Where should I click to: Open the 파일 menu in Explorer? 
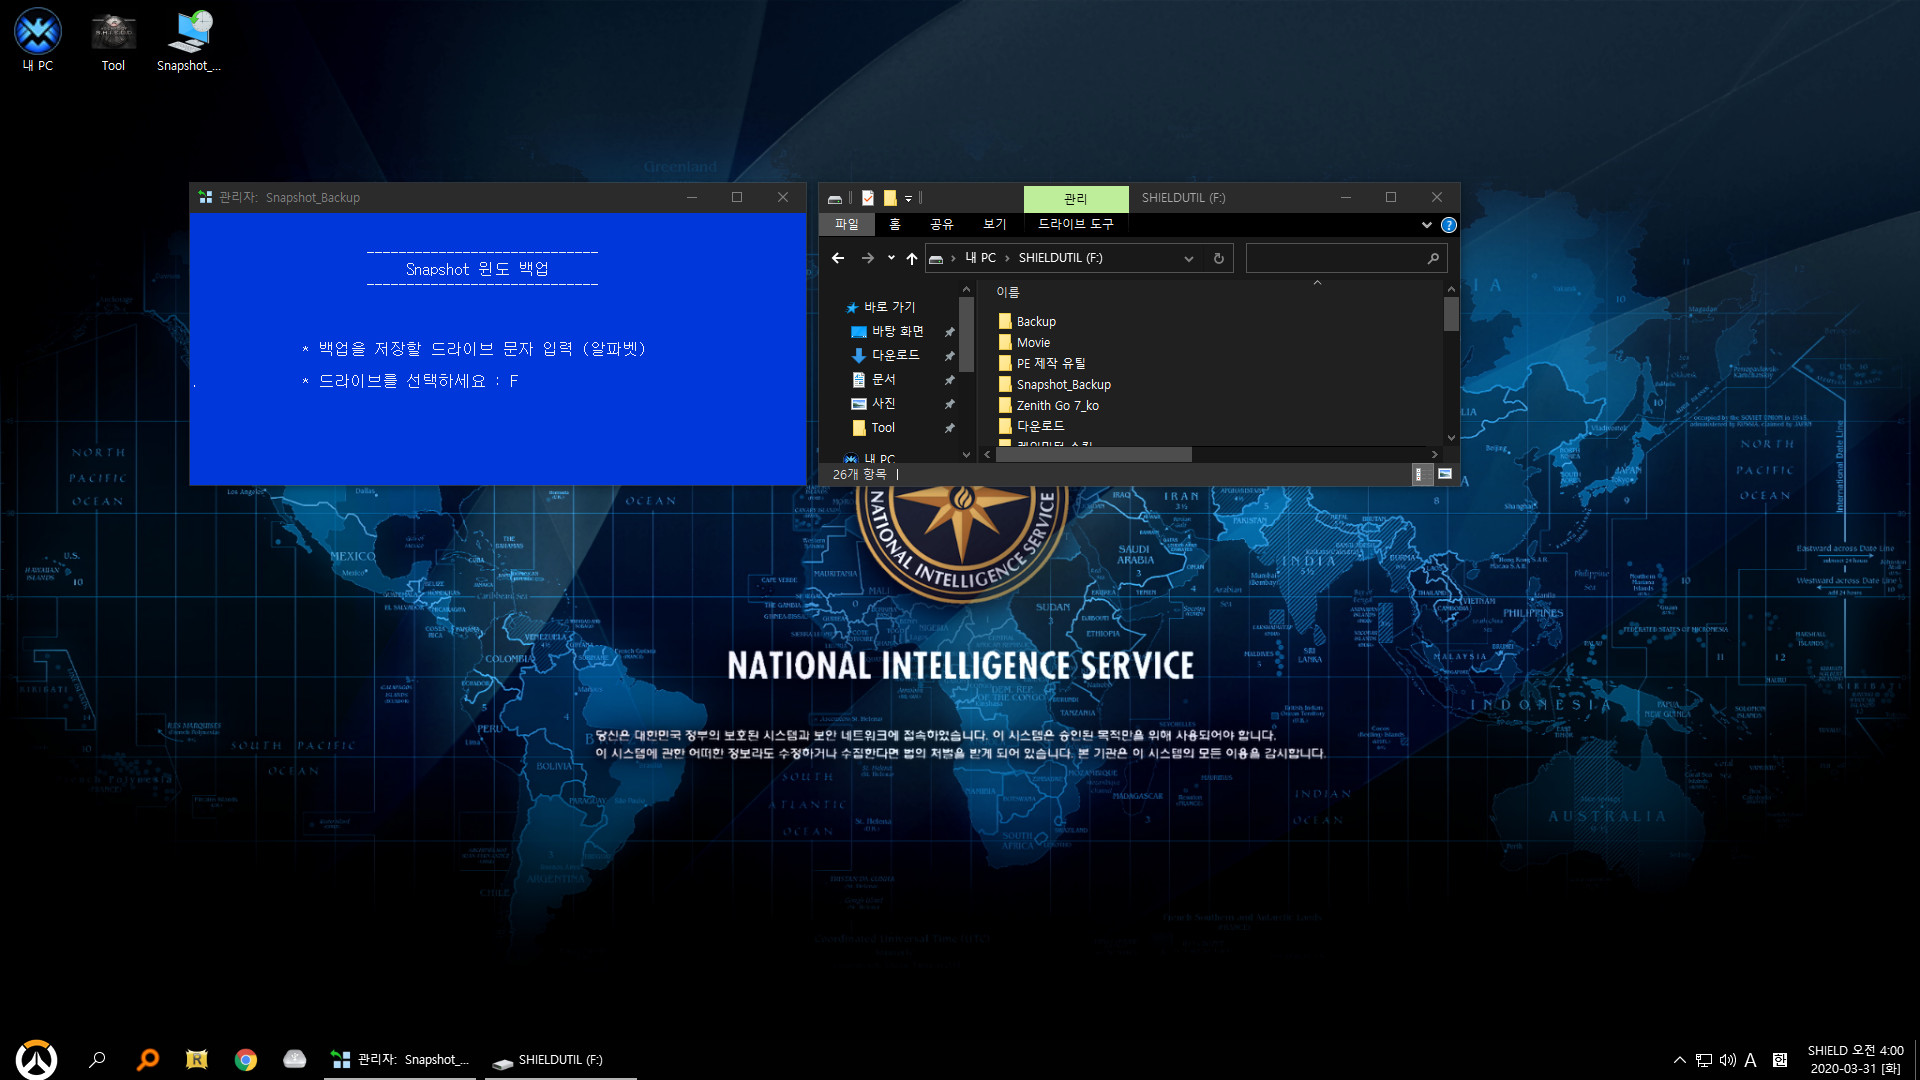[846, 224]
